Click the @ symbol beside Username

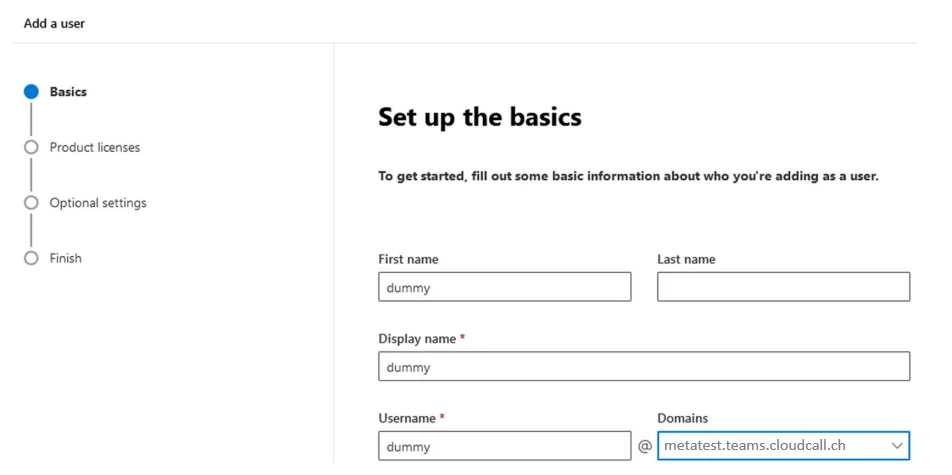pyautogui.click(x=645, y=446)
